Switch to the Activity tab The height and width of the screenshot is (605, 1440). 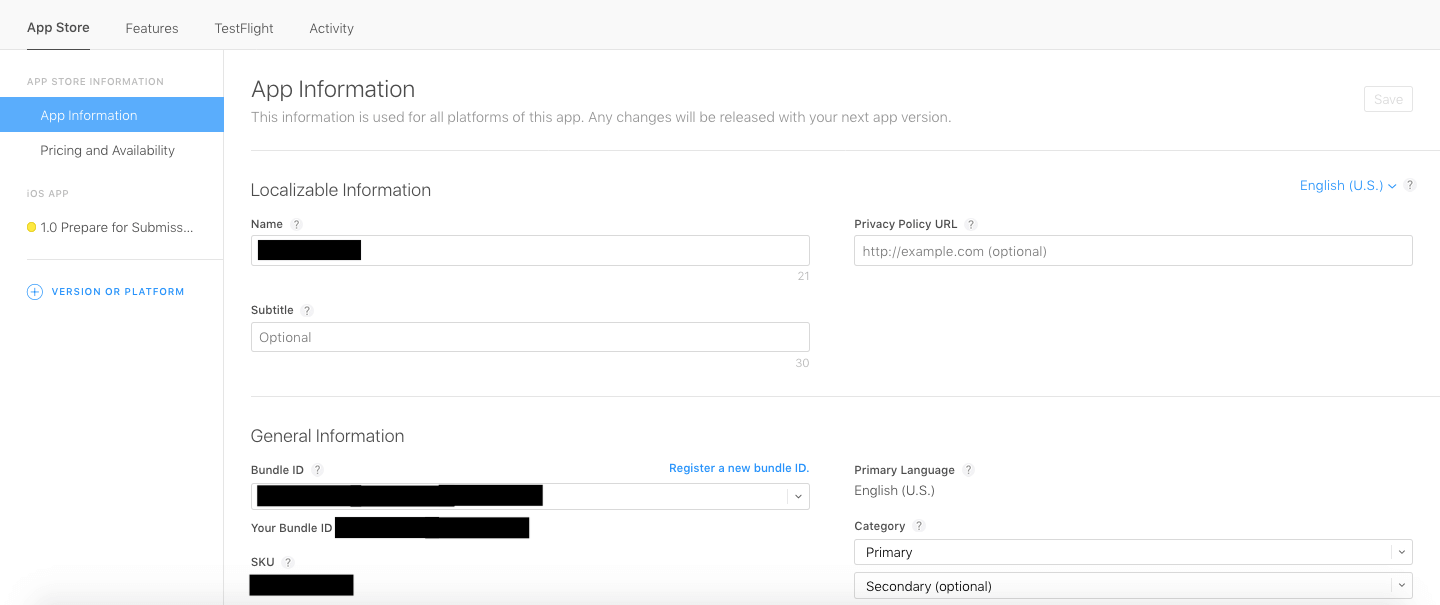(332, 28)
